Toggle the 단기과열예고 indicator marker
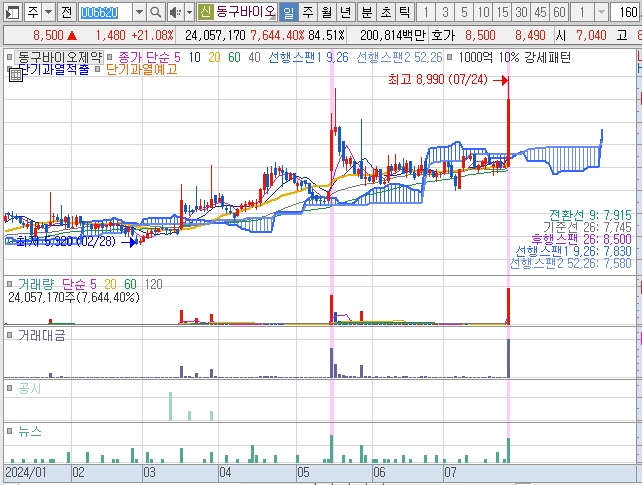Viewport: 642px width, 485px height. click(x=97, y=69)
